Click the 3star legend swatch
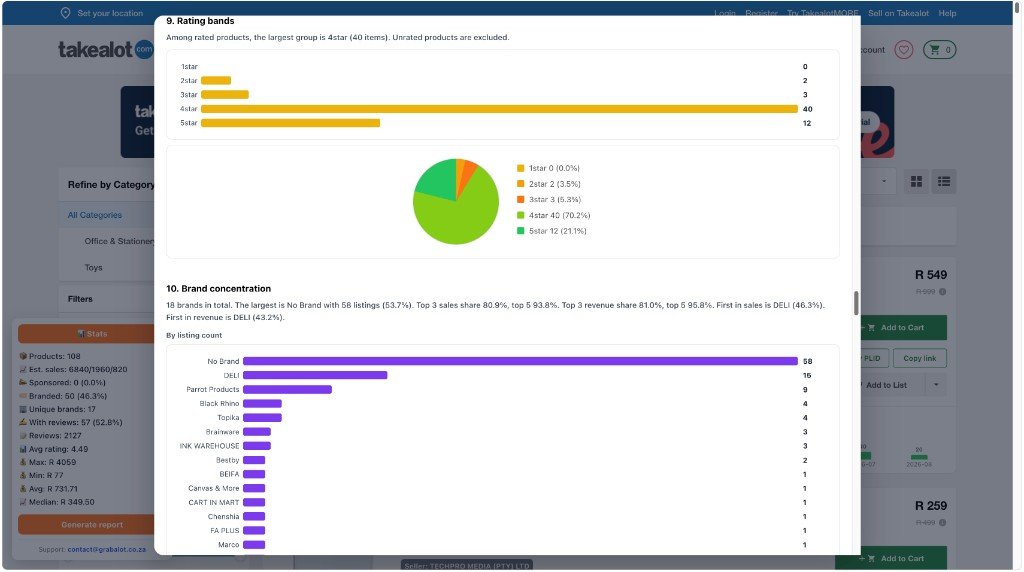 (x=520, y=200)
